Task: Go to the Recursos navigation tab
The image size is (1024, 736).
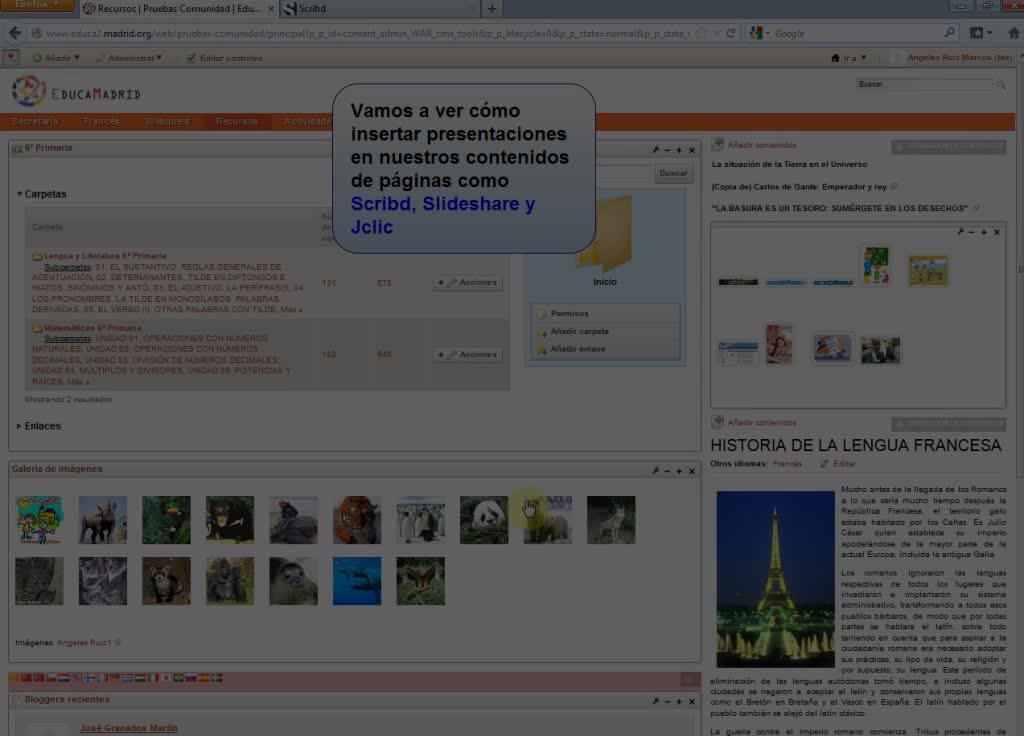Action: pos(236,121)
